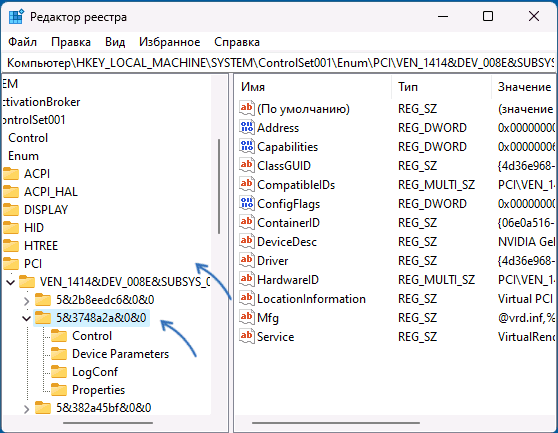This screenshot has height=433, width=558.
Task: Click the ConfigFlags DWORD icon
Action: 247,204
